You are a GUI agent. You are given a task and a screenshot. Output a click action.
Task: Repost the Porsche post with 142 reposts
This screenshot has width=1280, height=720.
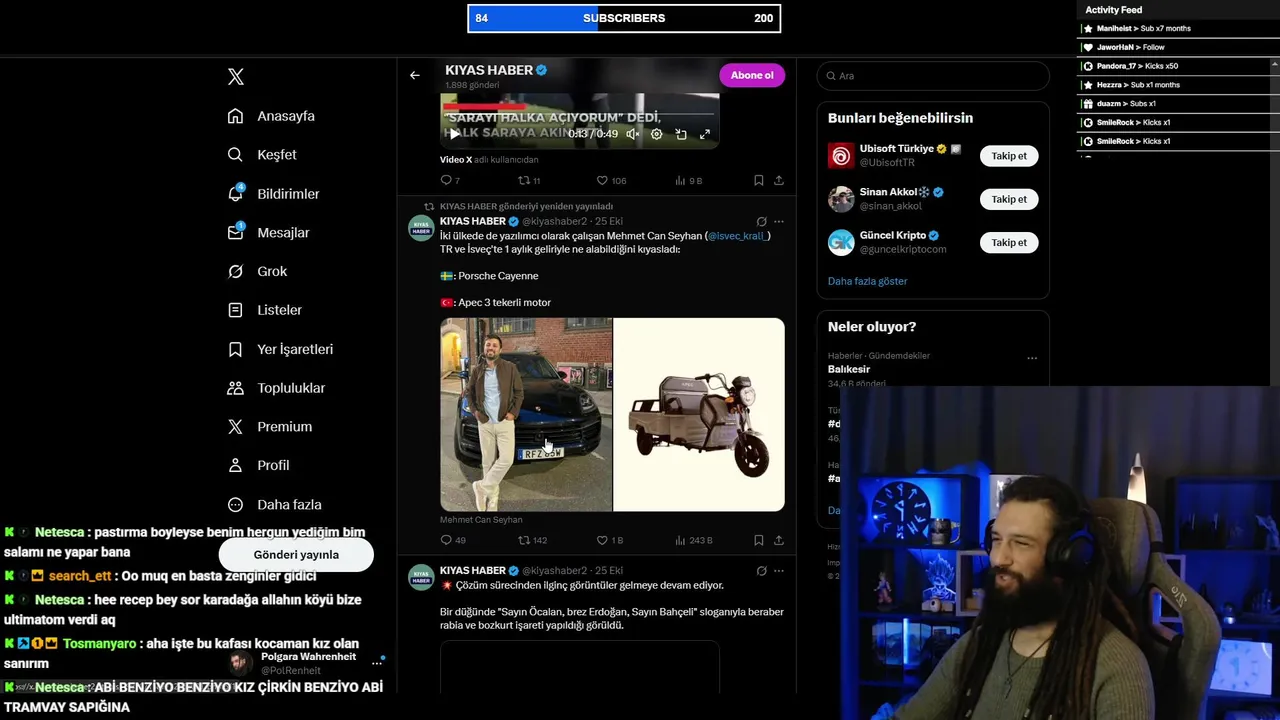(532, 540)
